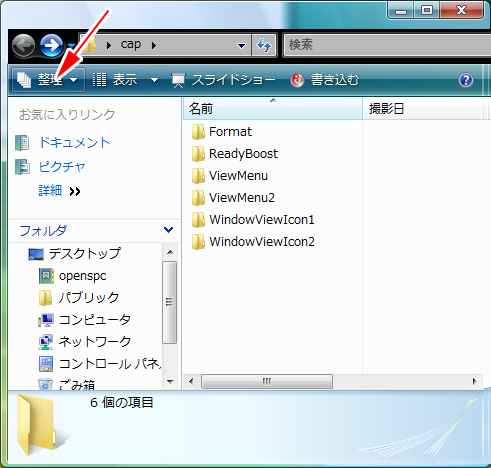The height and width of the screenshot is (468, 491).
Task: Click the horizontal scrollbar right arrow
Action: point(475,381)
